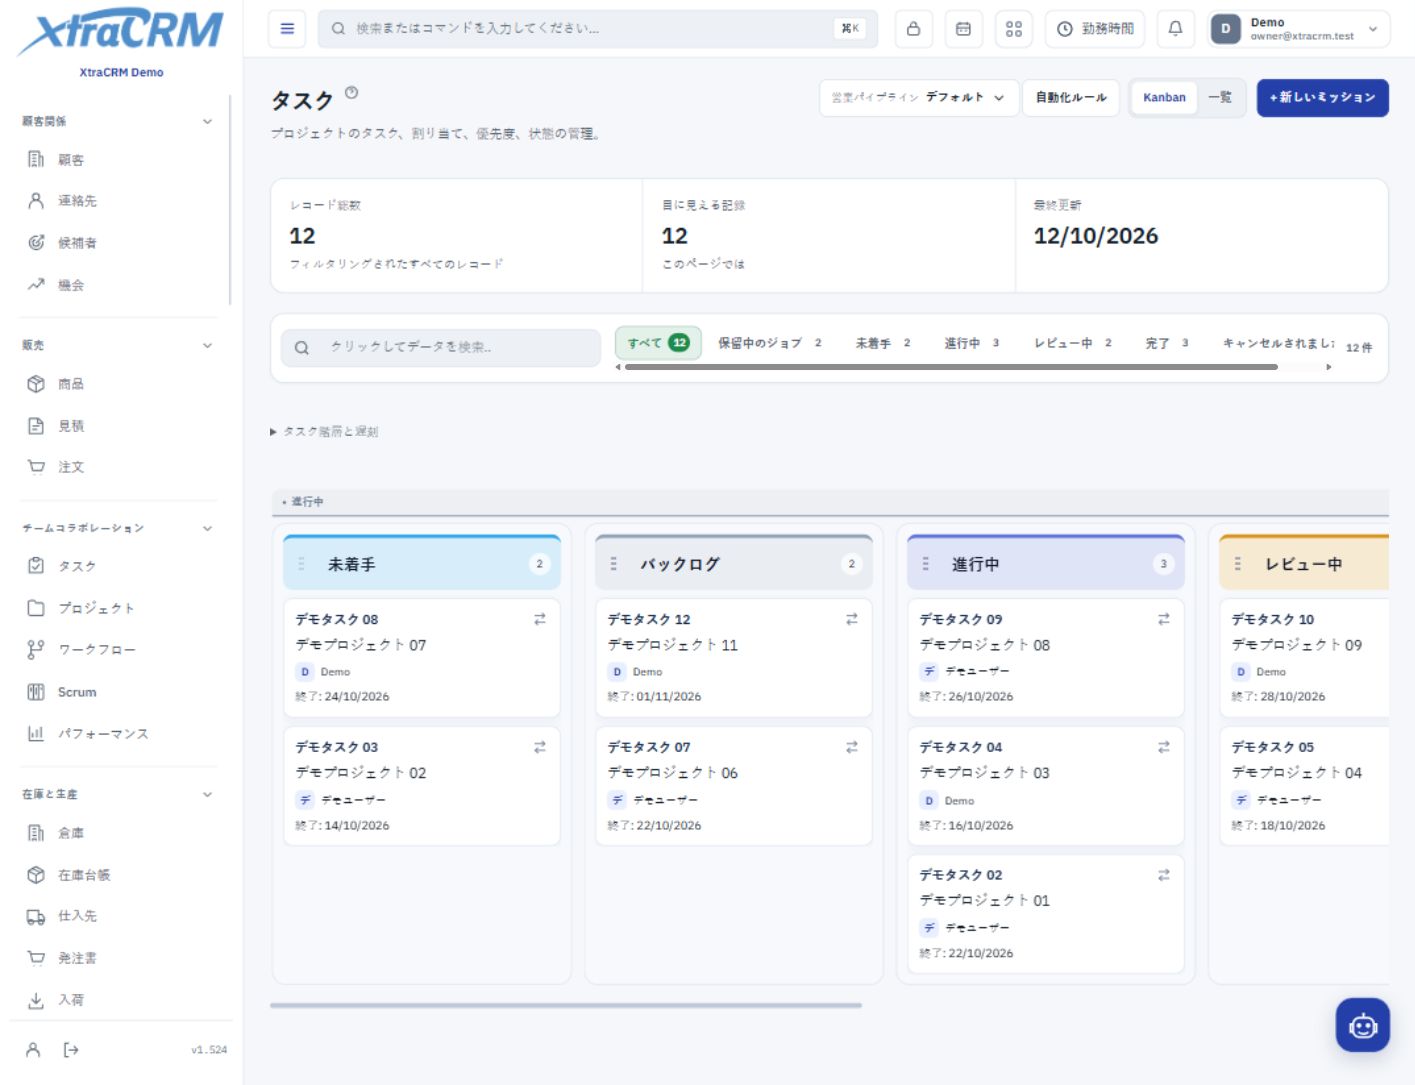Click 新しいミッション button
The image size is (1415, 1085).
point(1322,98)
